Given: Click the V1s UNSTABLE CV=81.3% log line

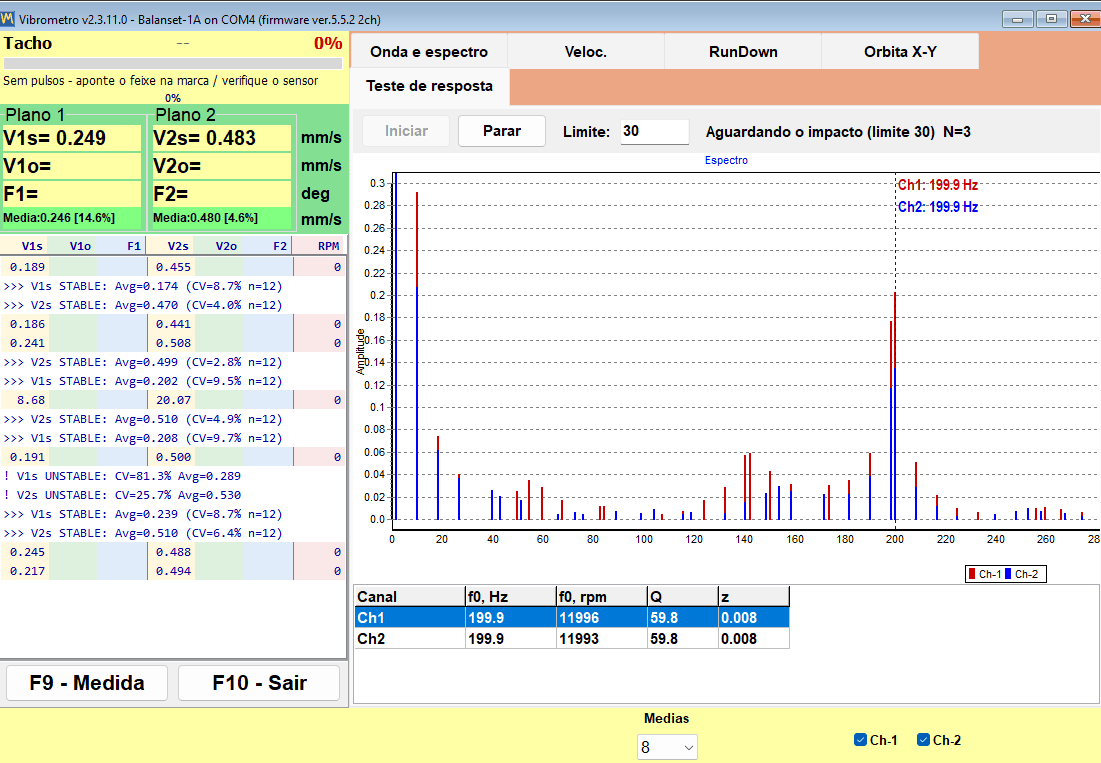Looking at the screenshot, I should [x=122, y=476].
